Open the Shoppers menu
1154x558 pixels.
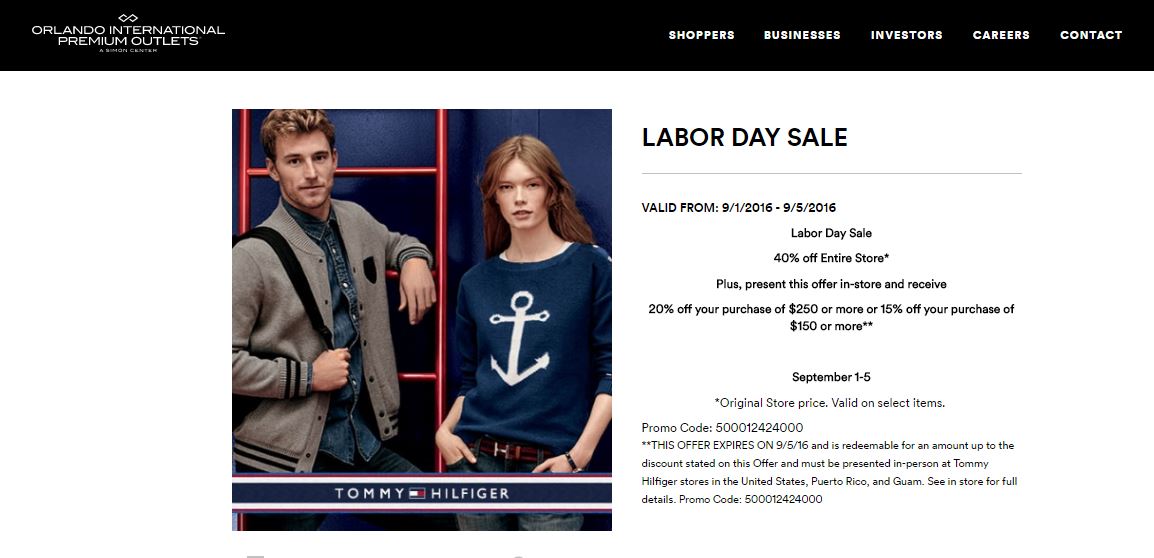pos(701,35)
